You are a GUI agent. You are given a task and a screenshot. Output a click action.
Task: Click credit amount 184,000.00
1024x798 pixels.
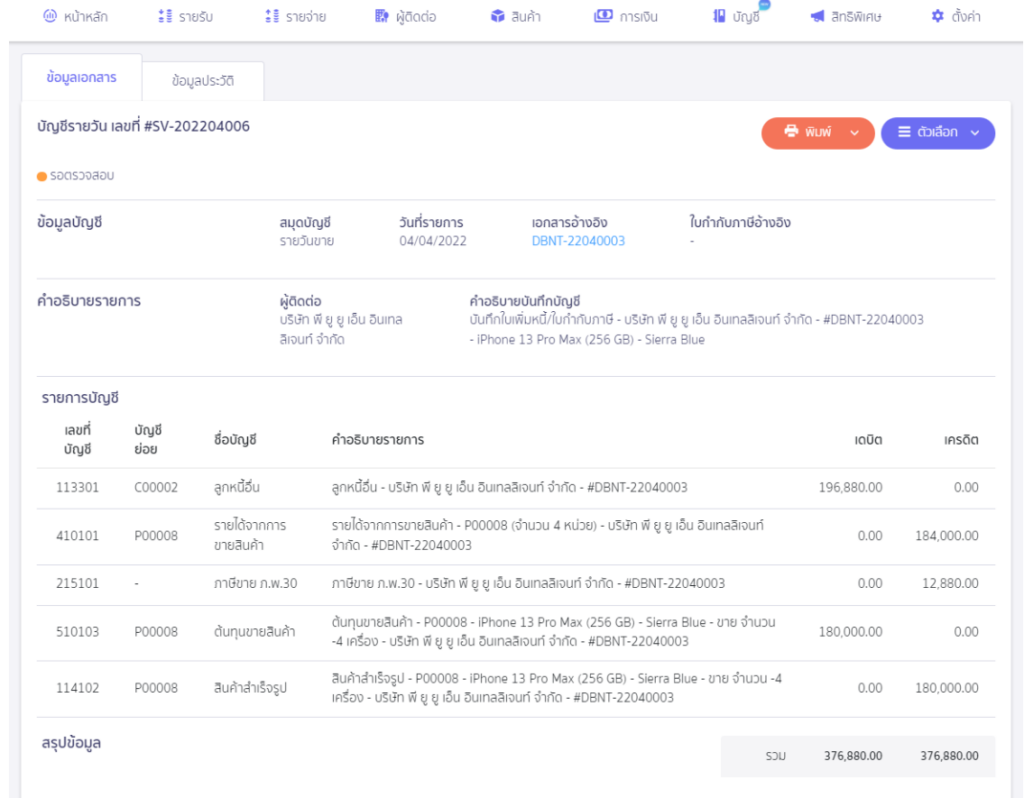tap(947, 535)
